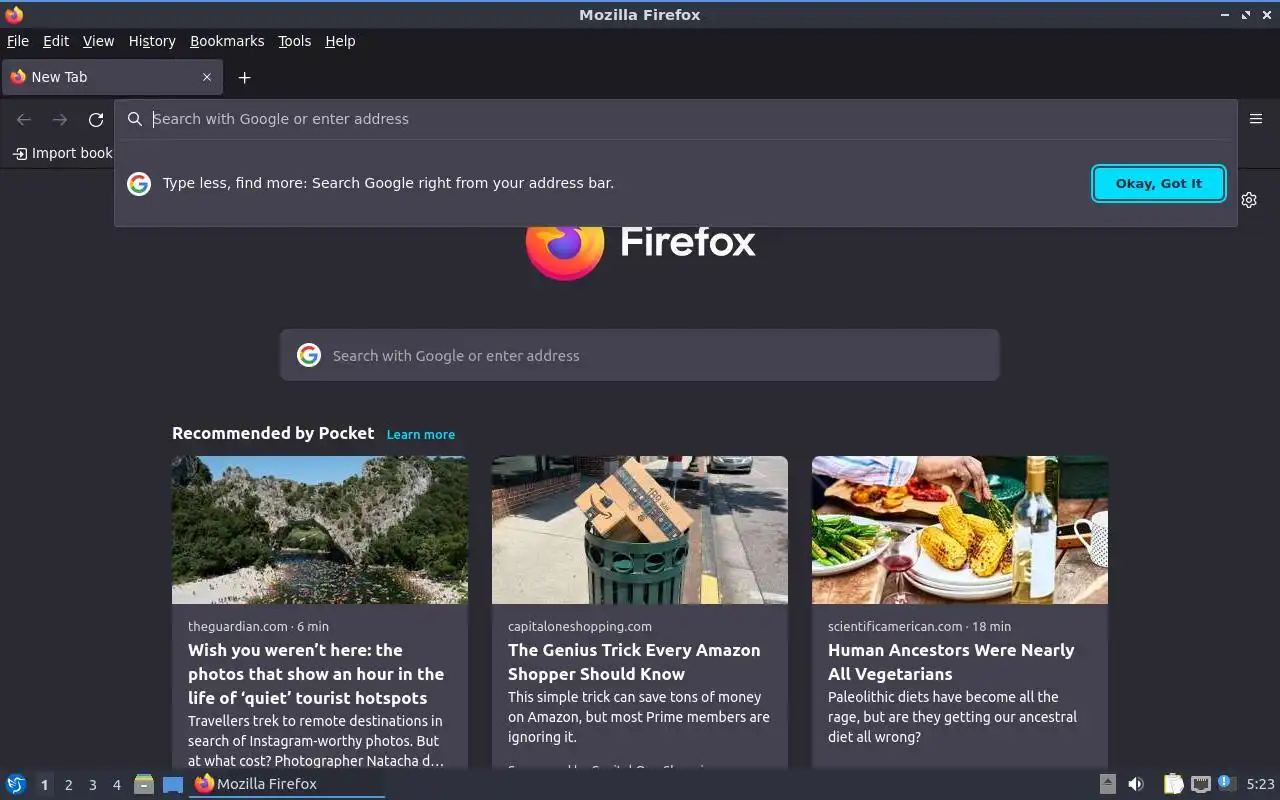Click capitaloneshopping.com source label
The height and width of the screenshot is (800, 1280).
(580, 626)
